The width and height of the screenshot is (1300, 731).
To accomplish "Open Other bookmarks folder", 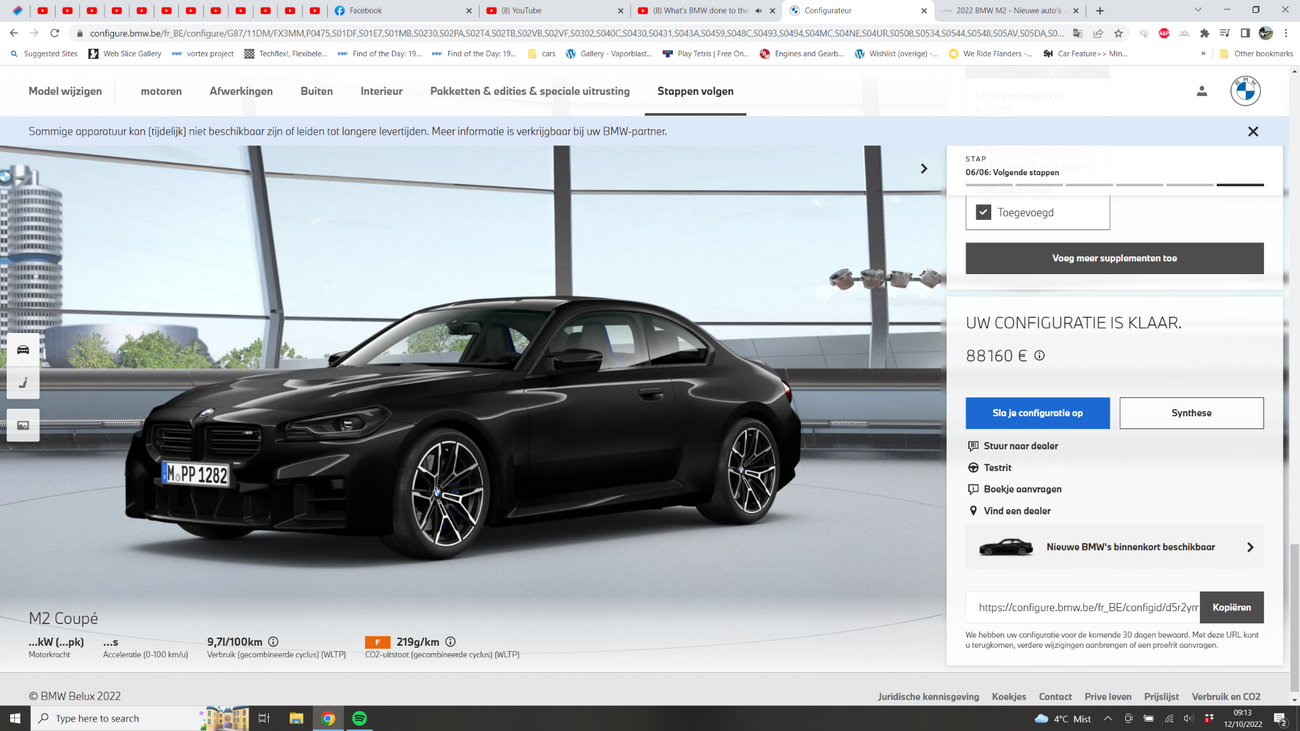I will pos(1255,54).
